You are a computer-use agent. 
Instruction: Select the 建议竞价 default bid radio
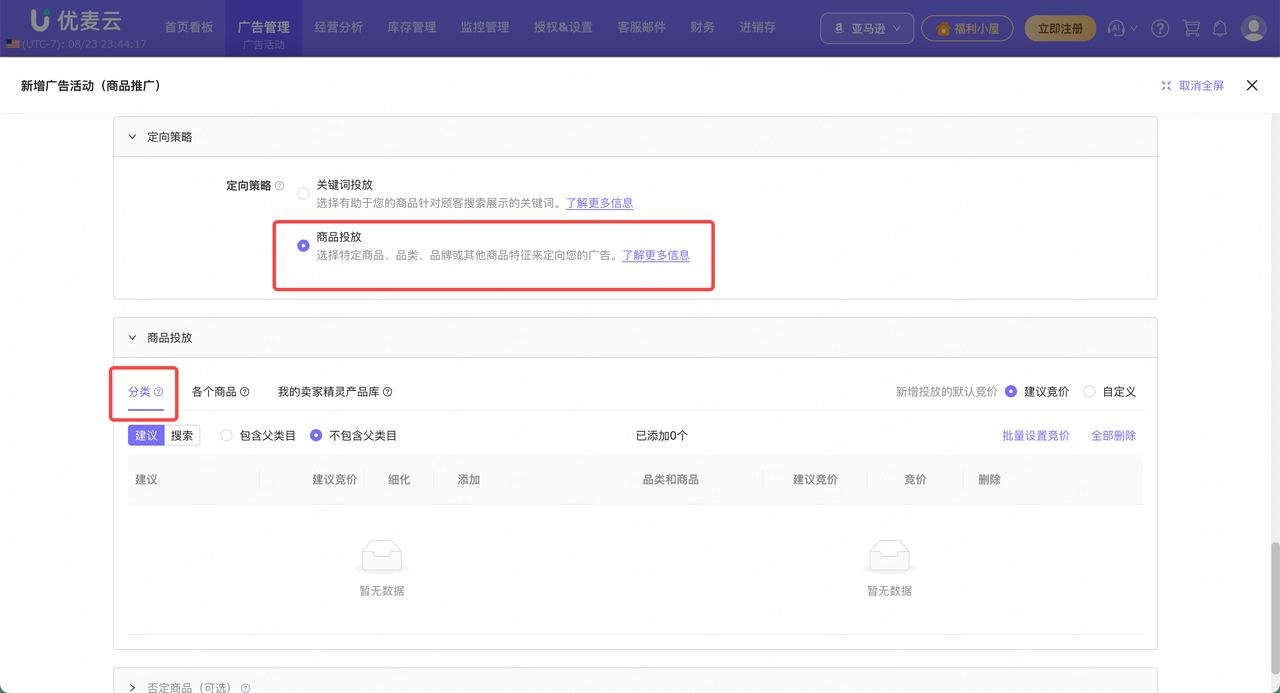pos(1011,392)
